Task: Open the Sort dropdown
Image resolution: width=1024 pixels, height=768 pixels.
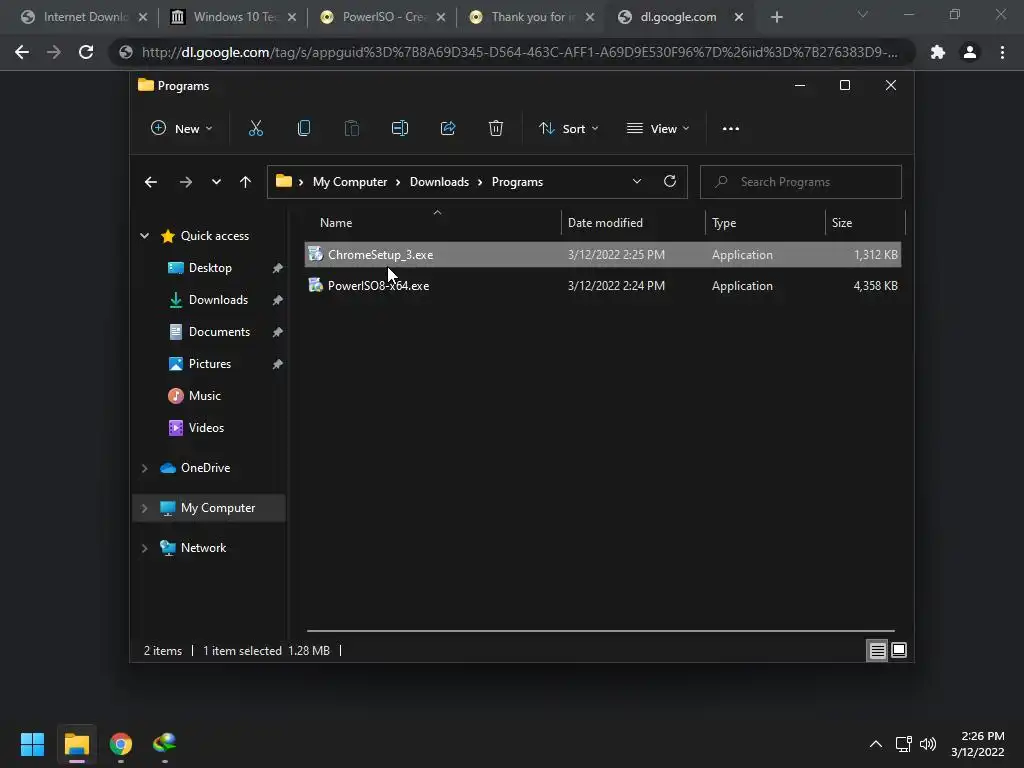Action: point(568,129)
